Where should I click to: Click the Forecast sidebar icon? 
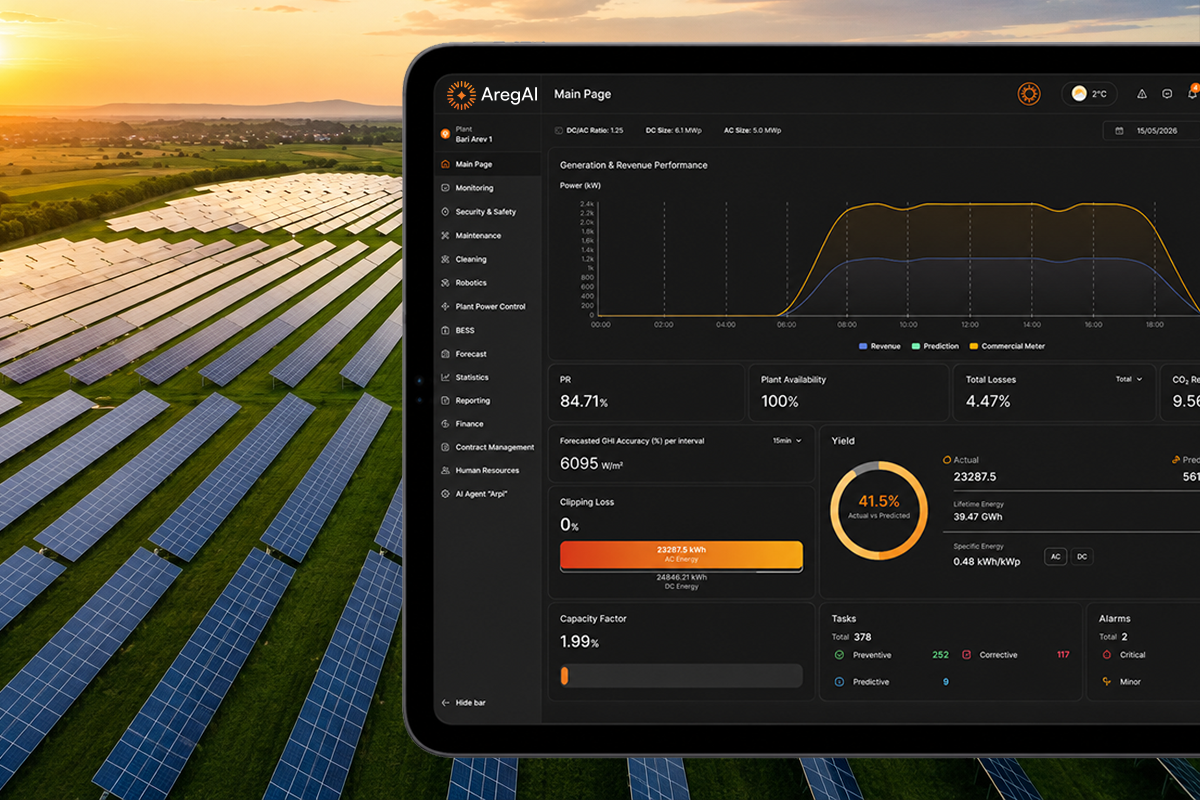446,354
